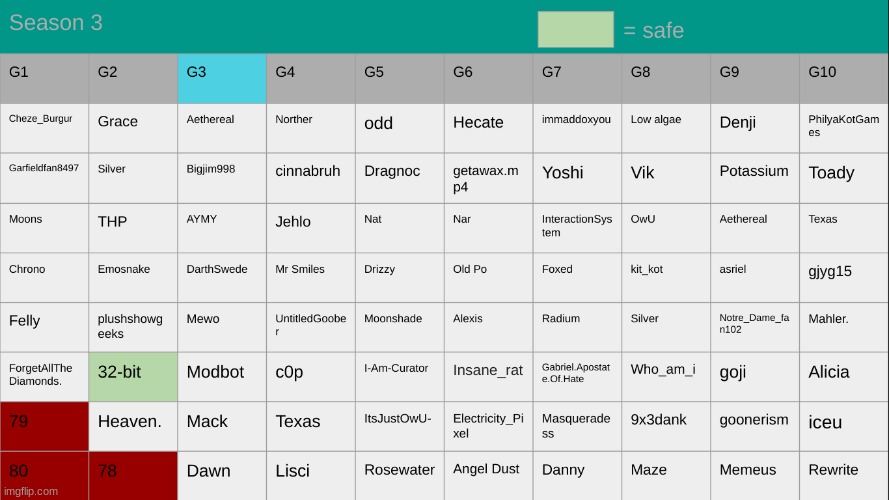Click the green 32-bit cell
Screen dimensions: 889x500
tap(133, 377)
